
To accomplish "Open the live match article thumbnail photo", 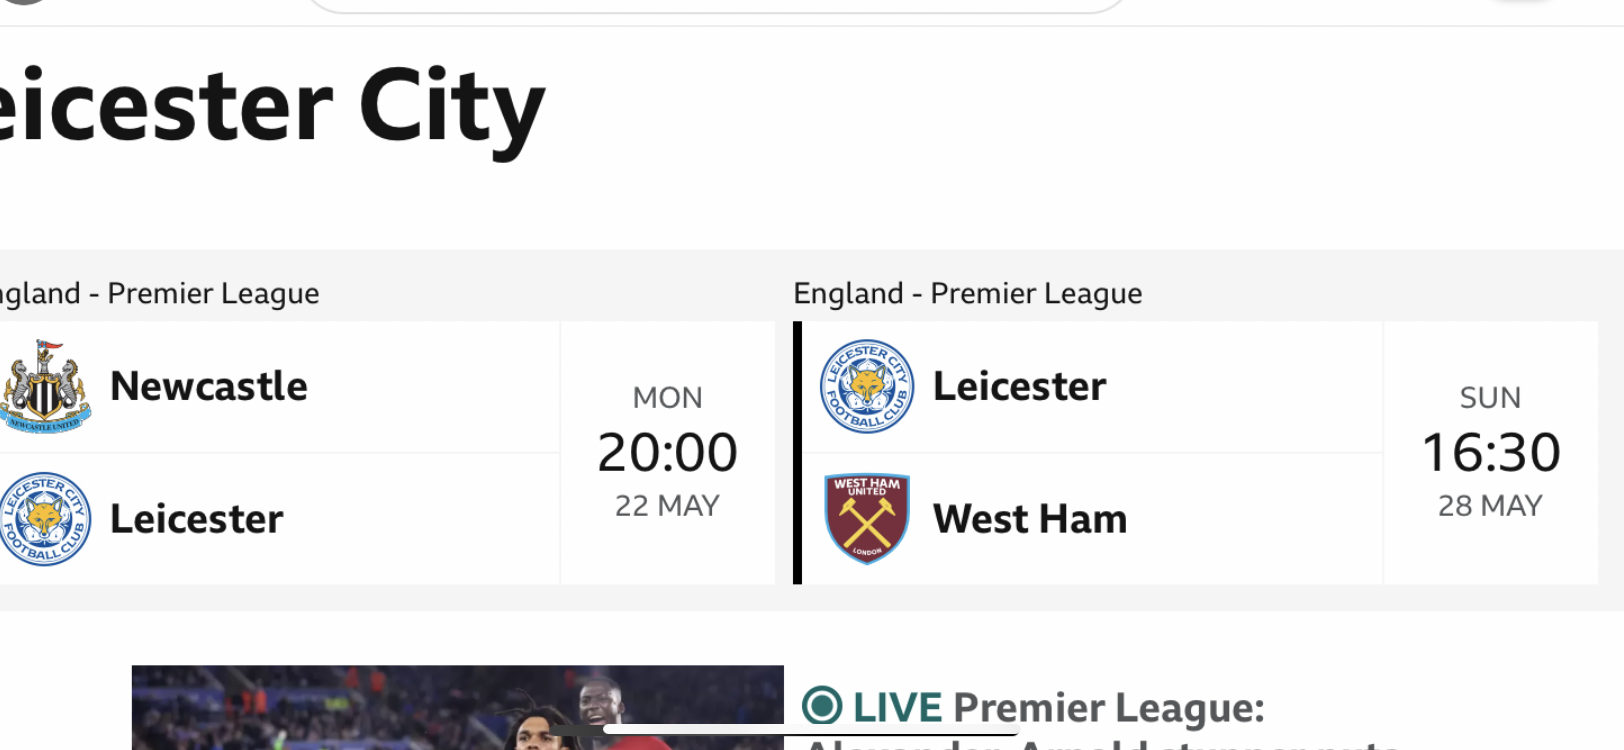I will pyautogui.click(x=458, y=708).
